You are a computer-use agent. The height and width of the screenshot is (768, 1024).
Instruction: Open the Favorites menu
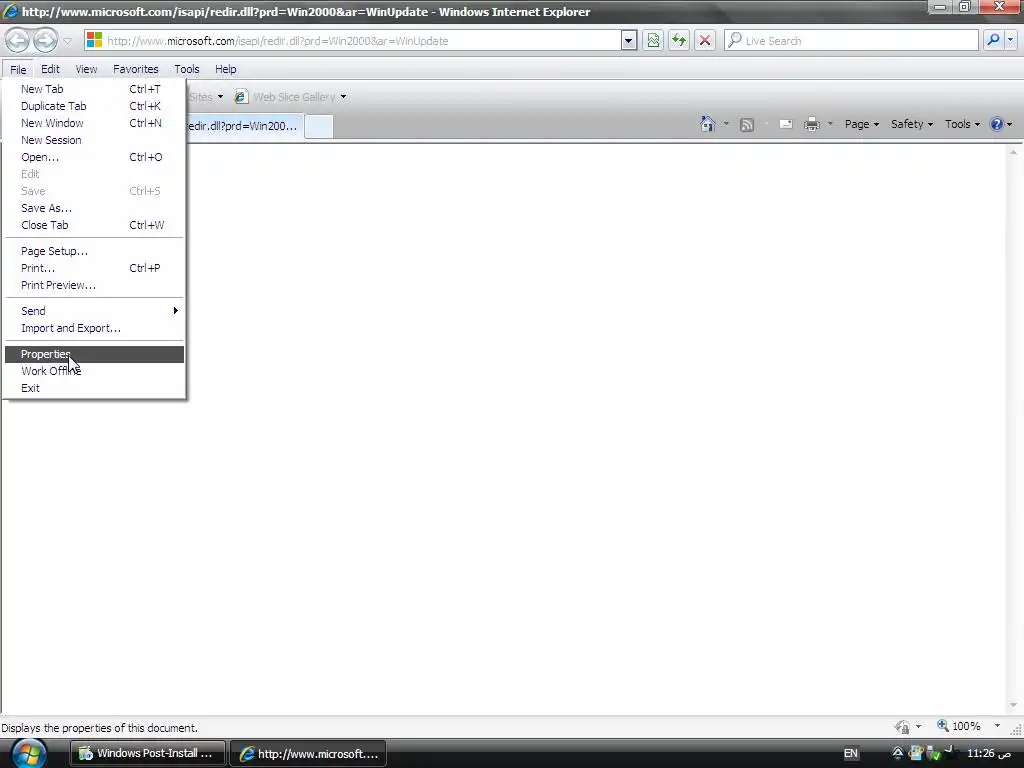[136, 69]
